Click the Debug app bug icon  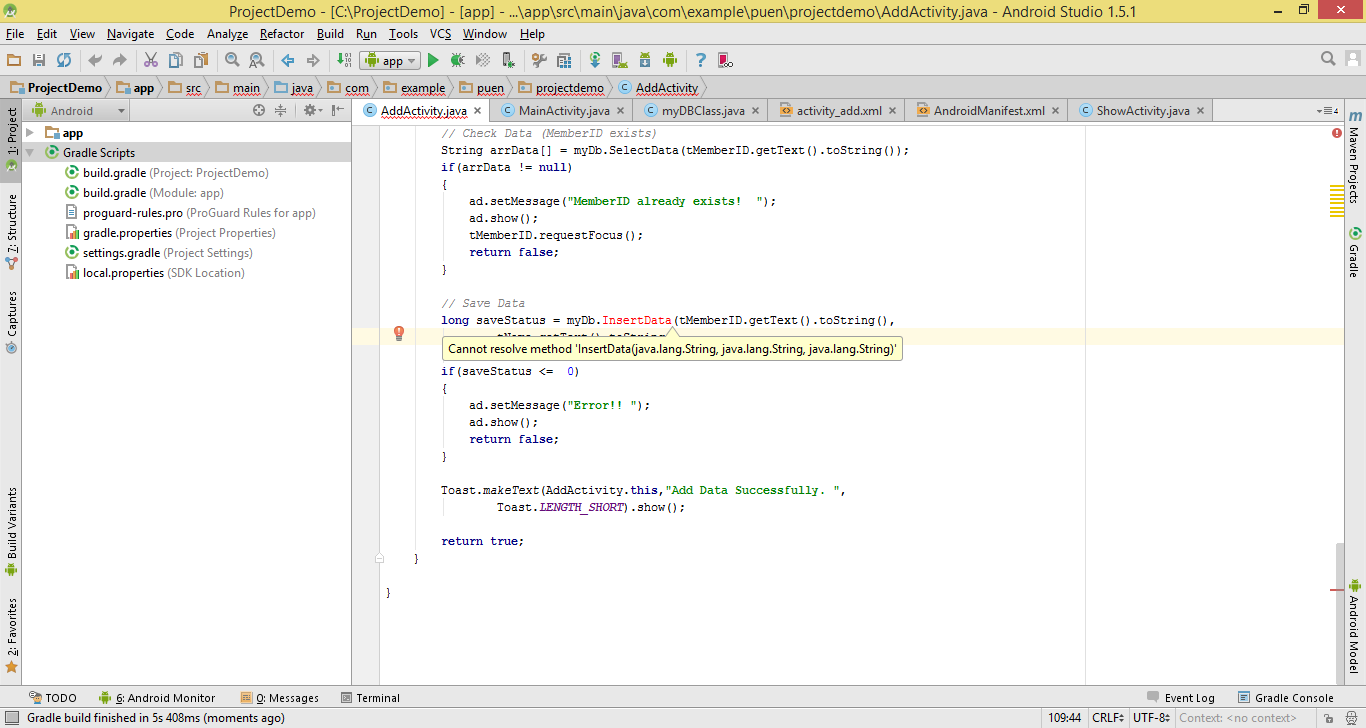click(x=458, y=60)
